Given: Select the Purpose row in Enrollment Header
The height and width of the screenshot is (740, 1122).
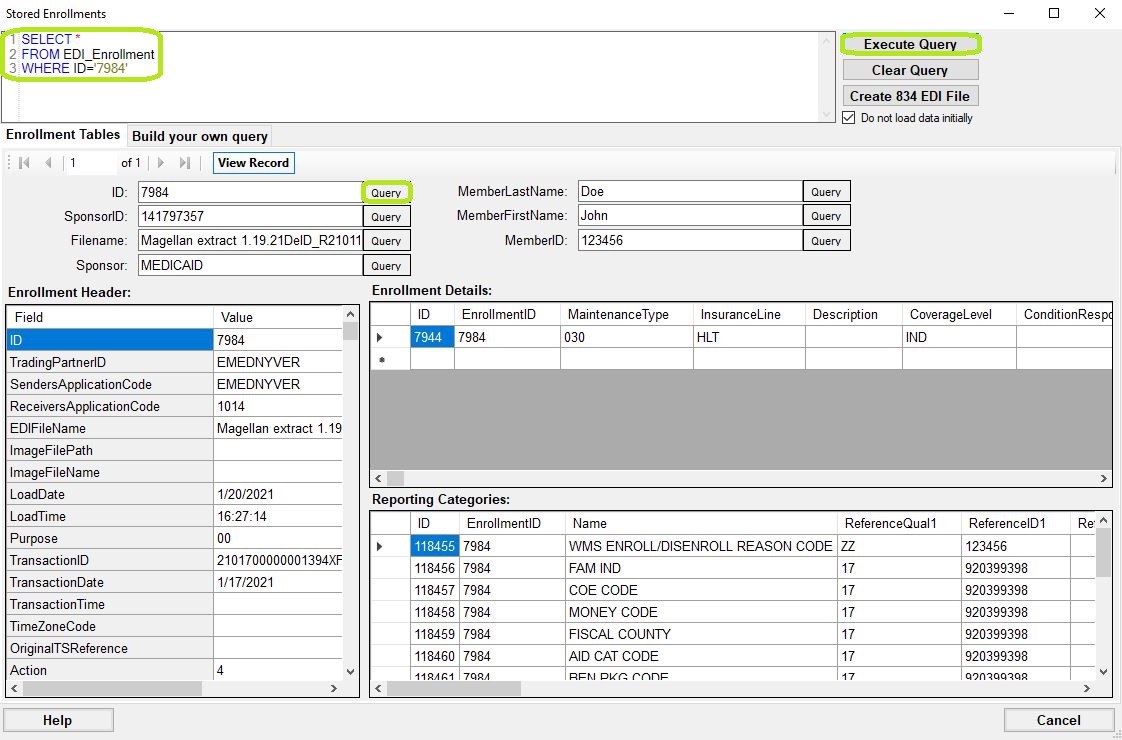Looking at the screenshot, I should pos(174,538).
